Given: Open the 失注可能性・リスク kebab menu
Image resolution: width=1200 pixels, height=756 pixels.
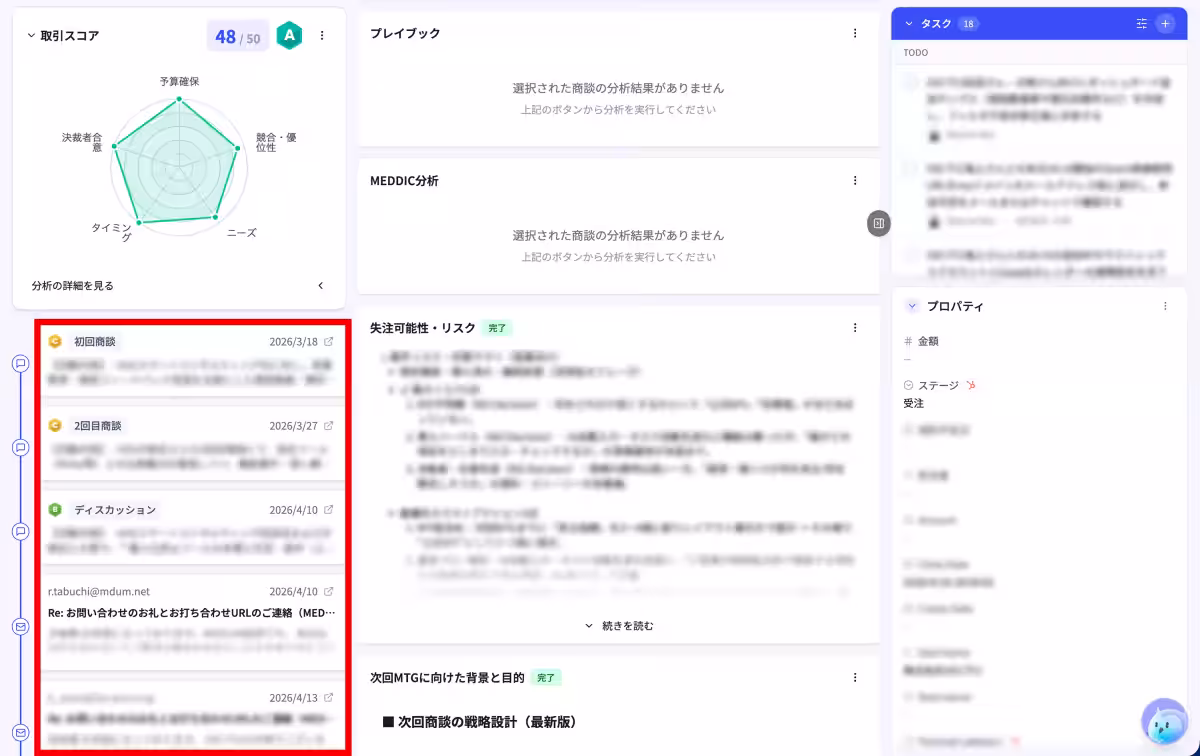Looking at the screenshot, I should pyautogui.click(x=855, y=328).
